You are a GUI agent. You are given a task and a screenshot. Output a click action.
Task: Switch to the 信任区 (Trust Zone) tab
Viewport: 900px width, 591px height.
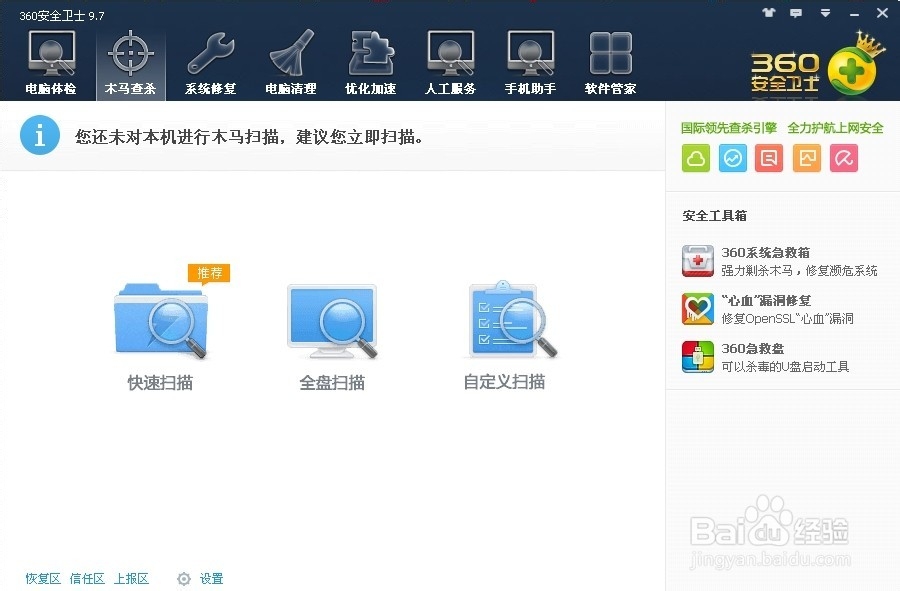tap(86, 578)
